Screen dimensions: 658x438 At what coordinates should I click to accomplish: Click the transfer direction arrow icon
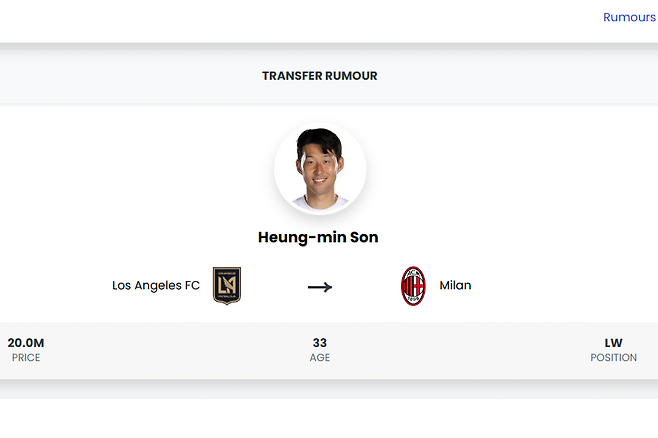click(x=320, y=287)
